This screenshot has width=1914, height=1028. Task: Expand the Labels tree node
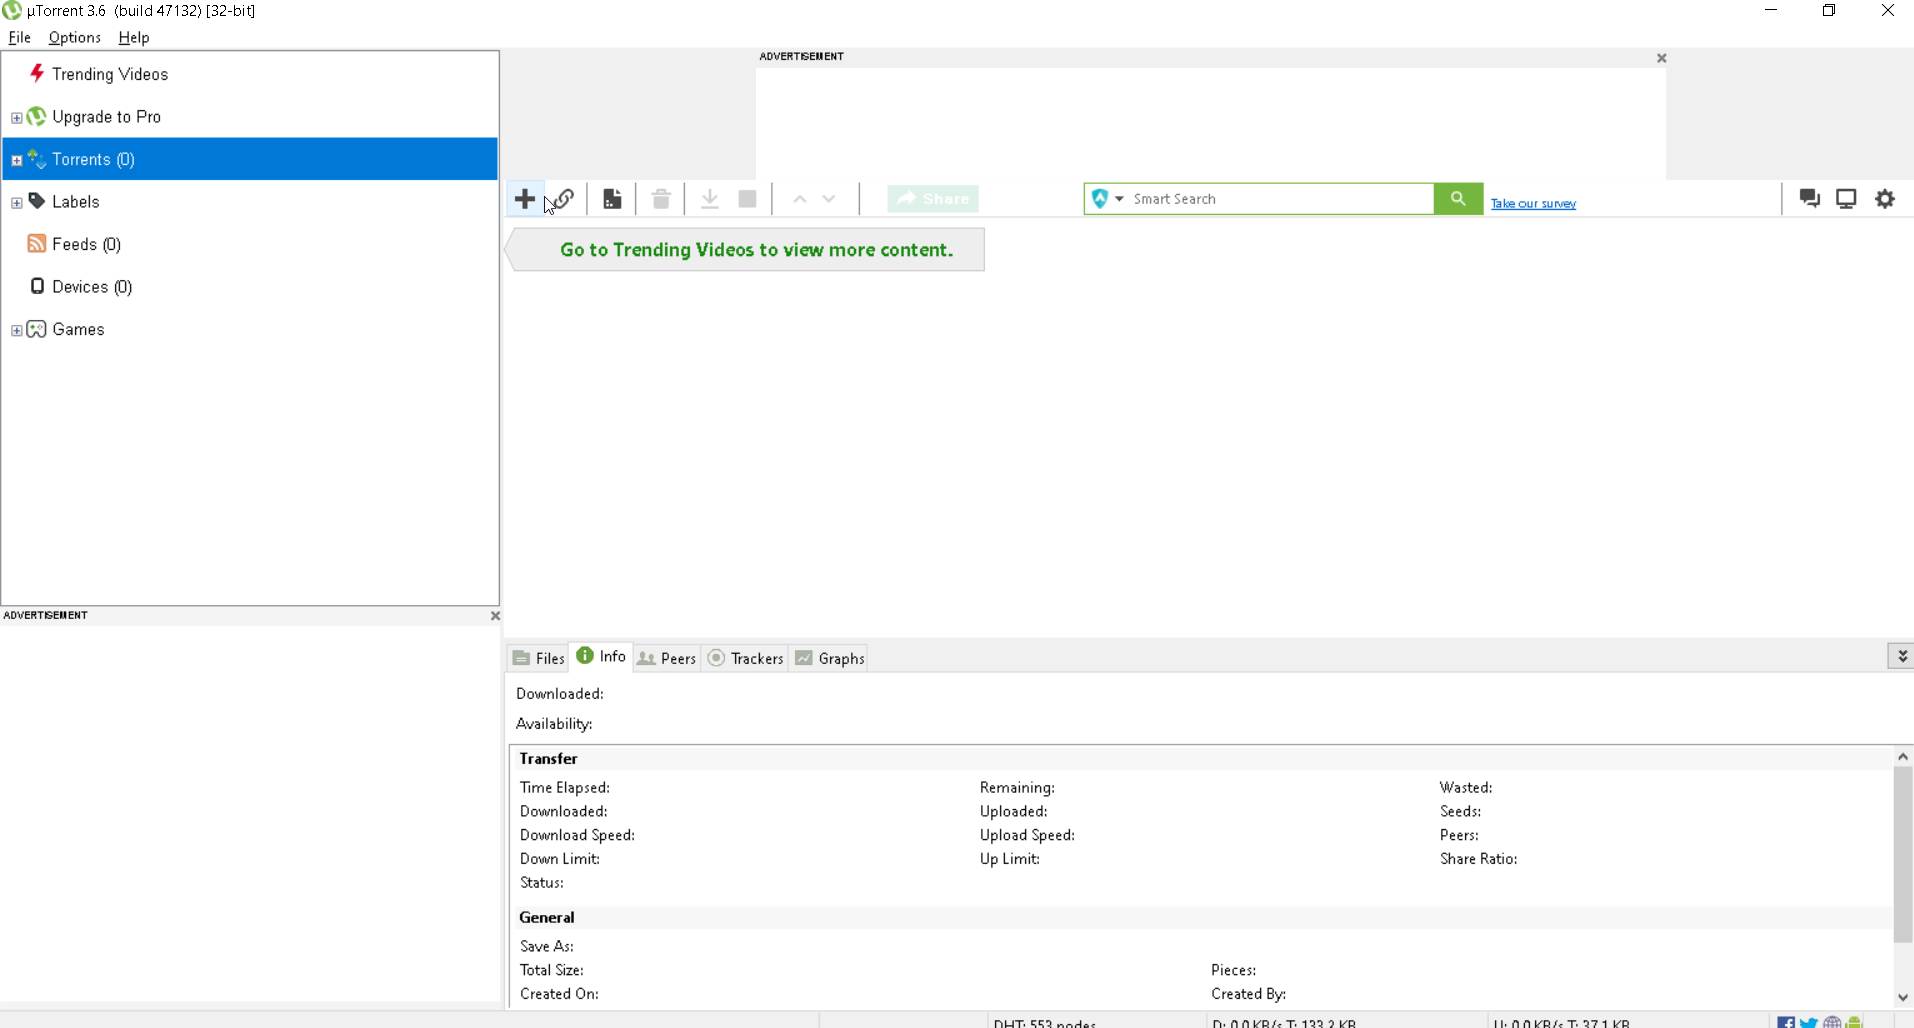16,203
